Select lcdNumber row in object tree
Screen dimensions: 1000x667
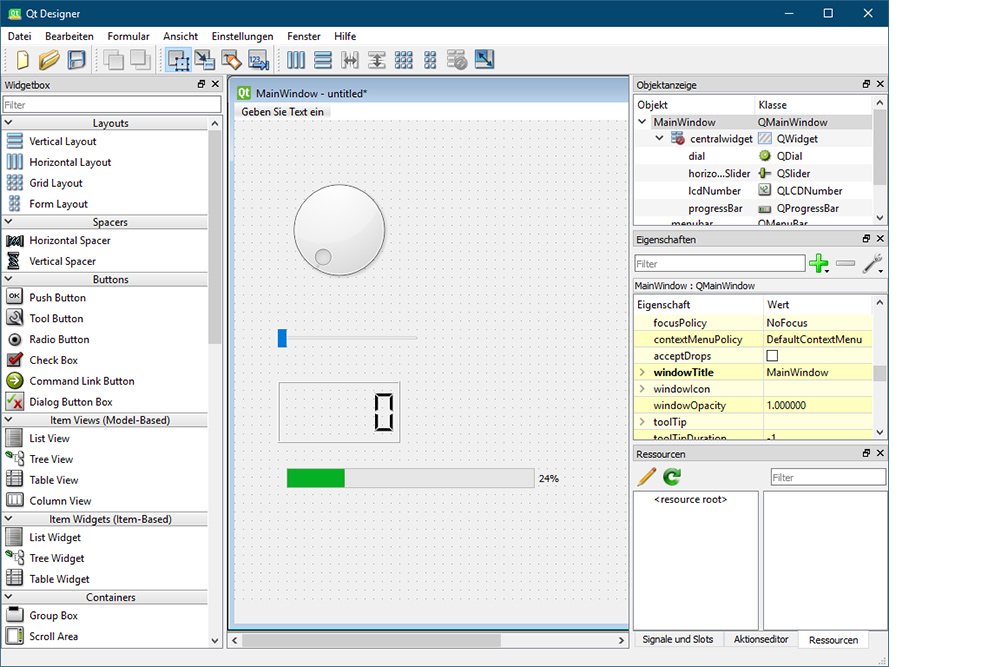(753, 191)
